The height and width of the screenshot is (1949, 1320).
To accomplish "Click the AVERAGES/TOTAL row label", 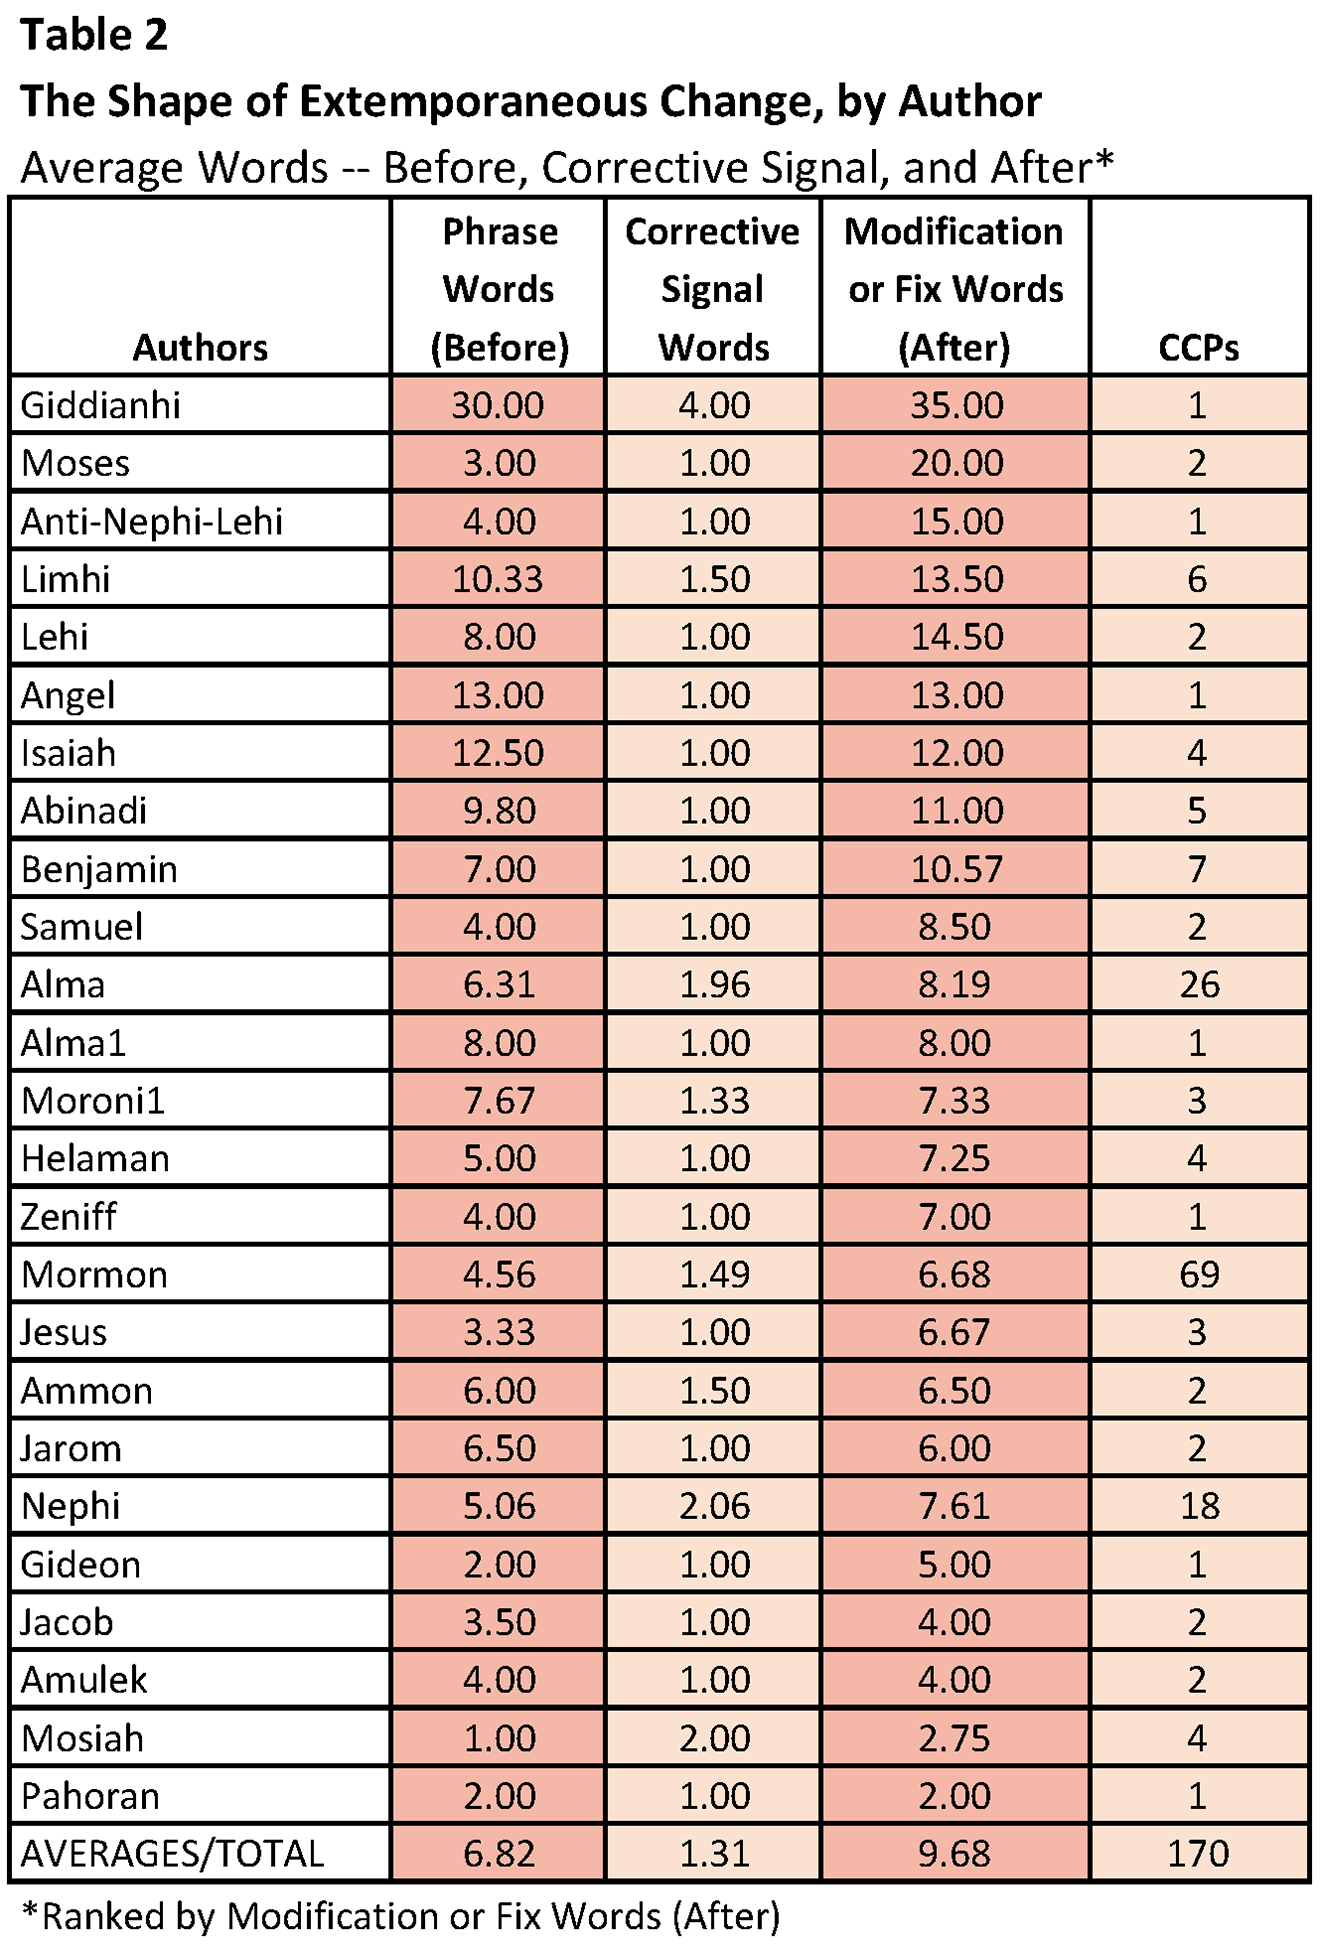I will pyautogui.click(x=172, y=1854).
